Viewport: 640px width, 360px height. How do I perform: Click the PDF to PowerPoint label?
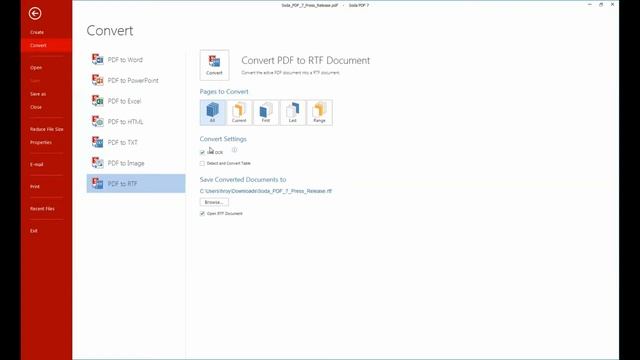[133, 80]
